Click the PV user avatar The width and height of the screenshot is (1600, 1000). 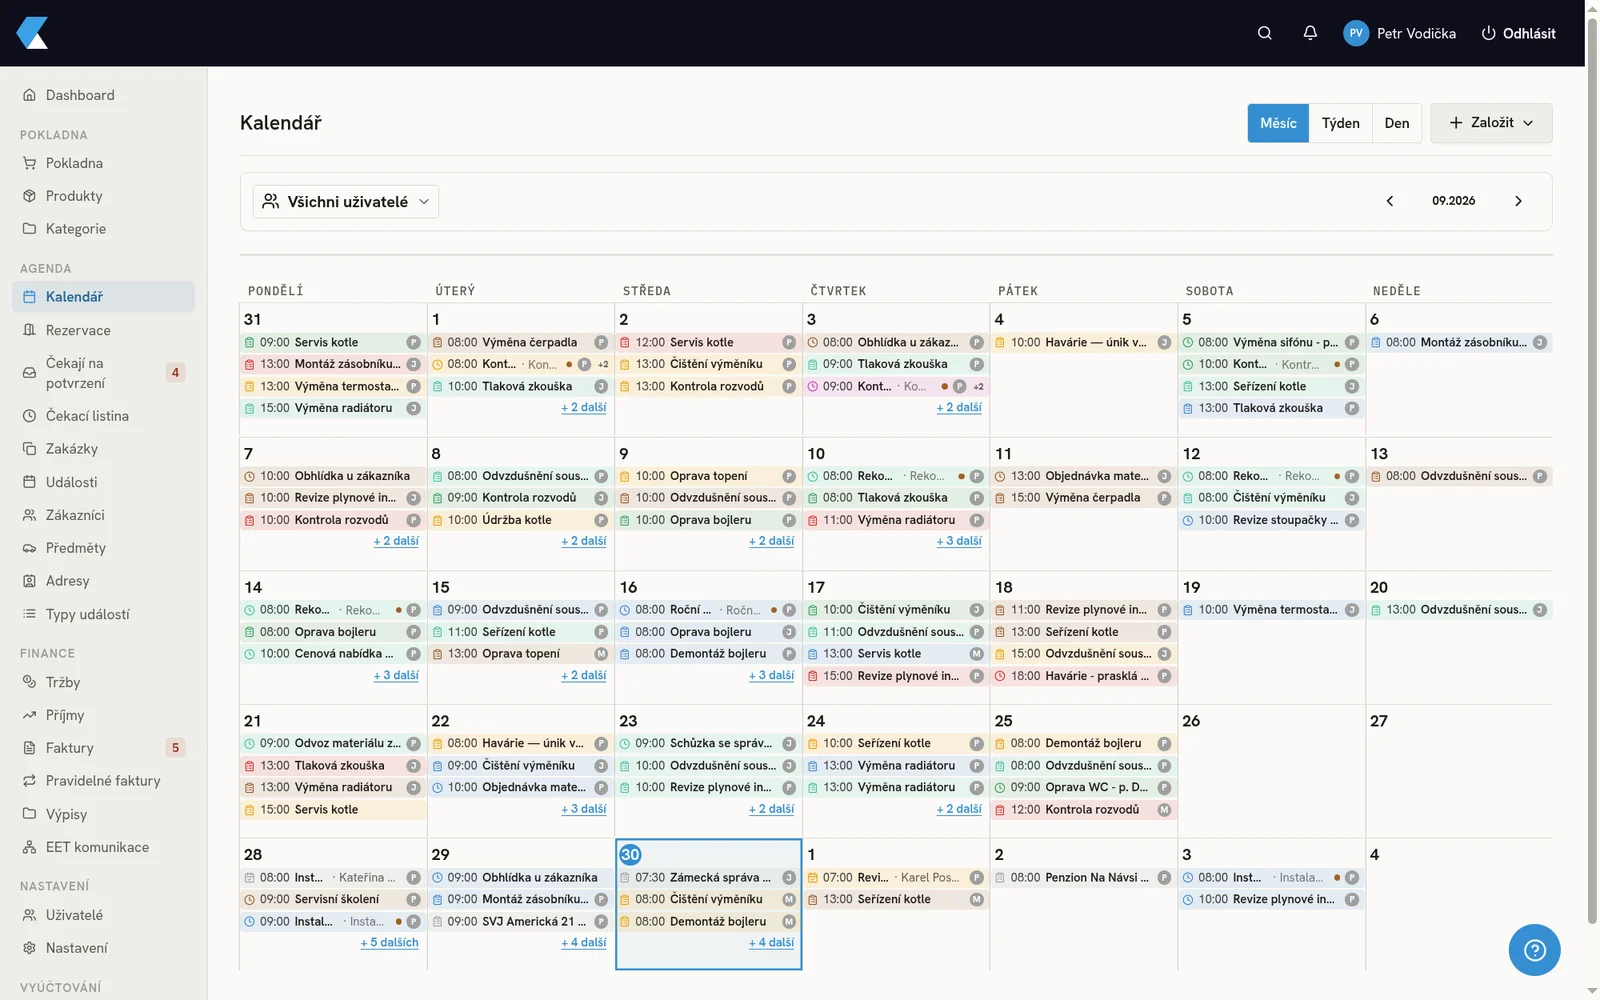tap(1356, 33)
